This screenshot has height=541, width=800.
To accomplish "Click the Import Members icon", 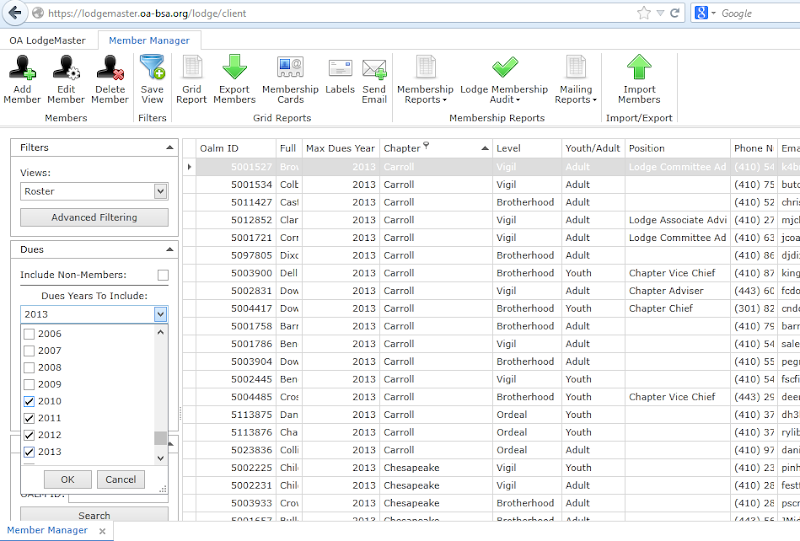I will tap(639, 69).
